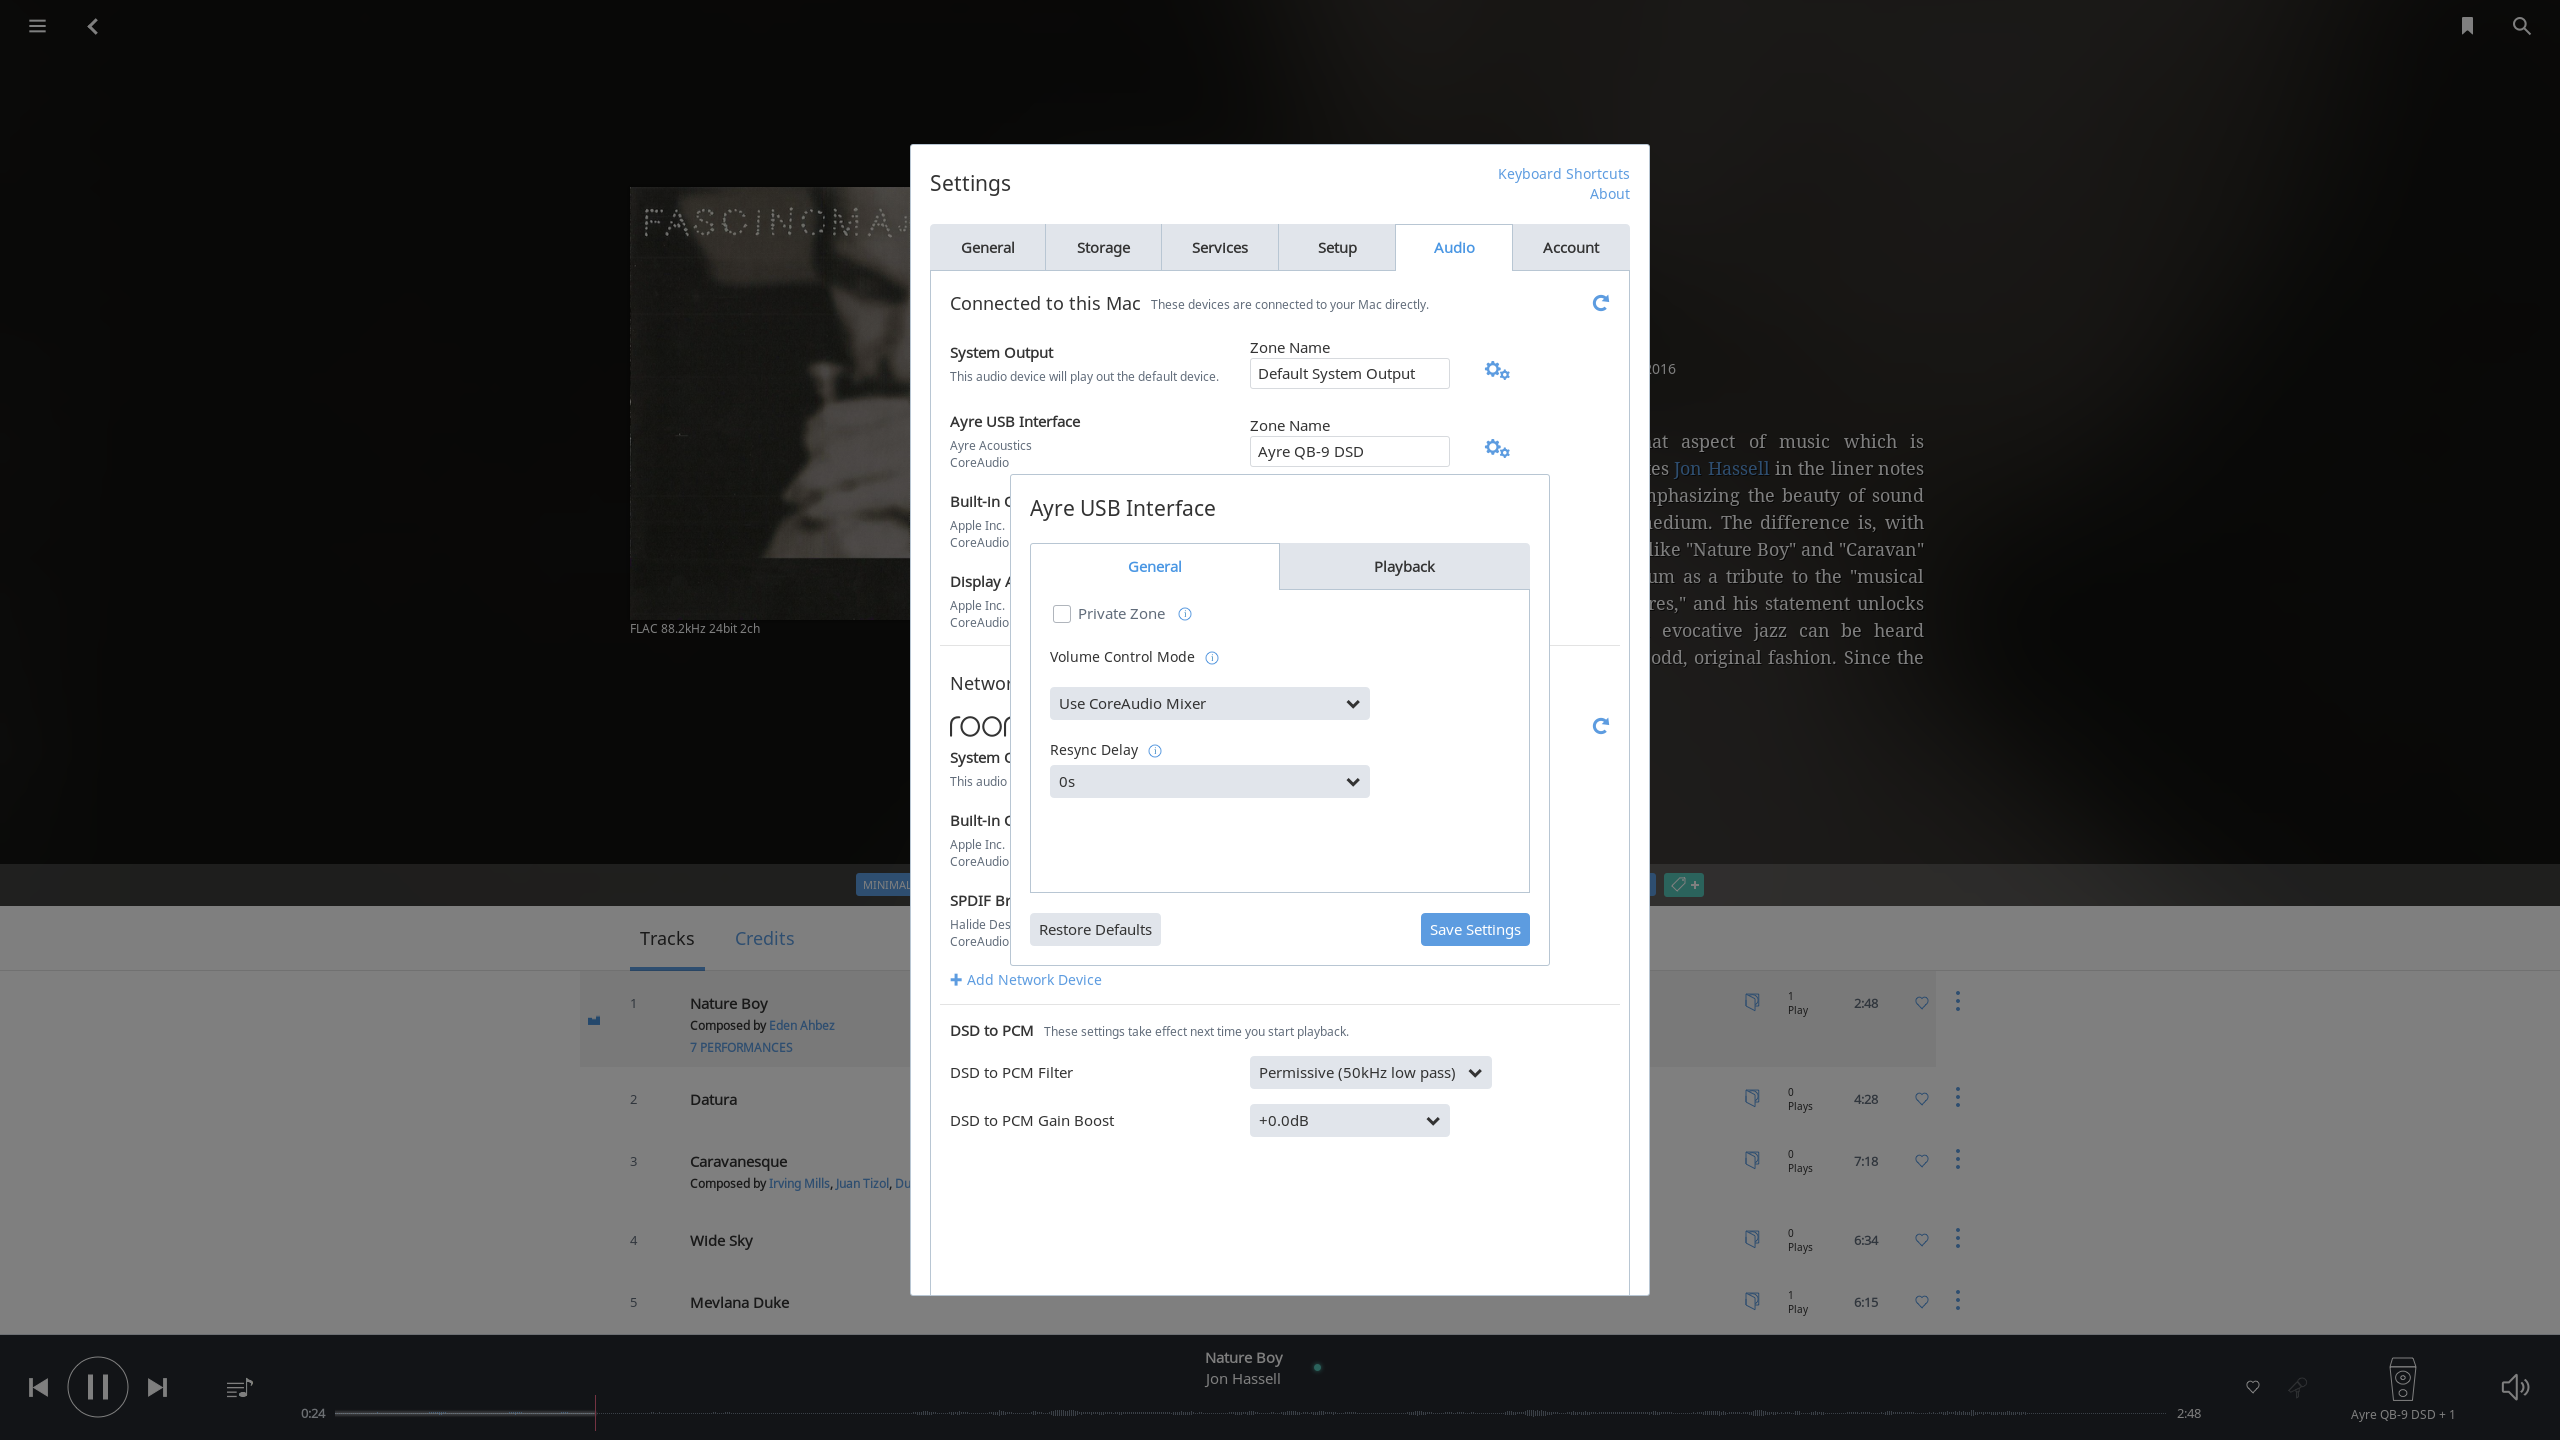The image size is (2560, 1440).
Task: Open the Jon Hassell link in review
Action: [x=1721, y=469]
